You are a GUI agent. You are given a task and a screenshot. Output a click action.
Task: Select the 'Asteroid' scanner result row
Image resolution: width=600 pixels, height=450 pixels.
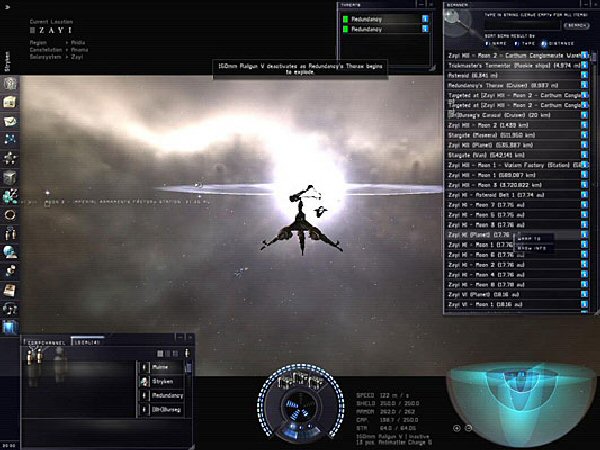513,75
